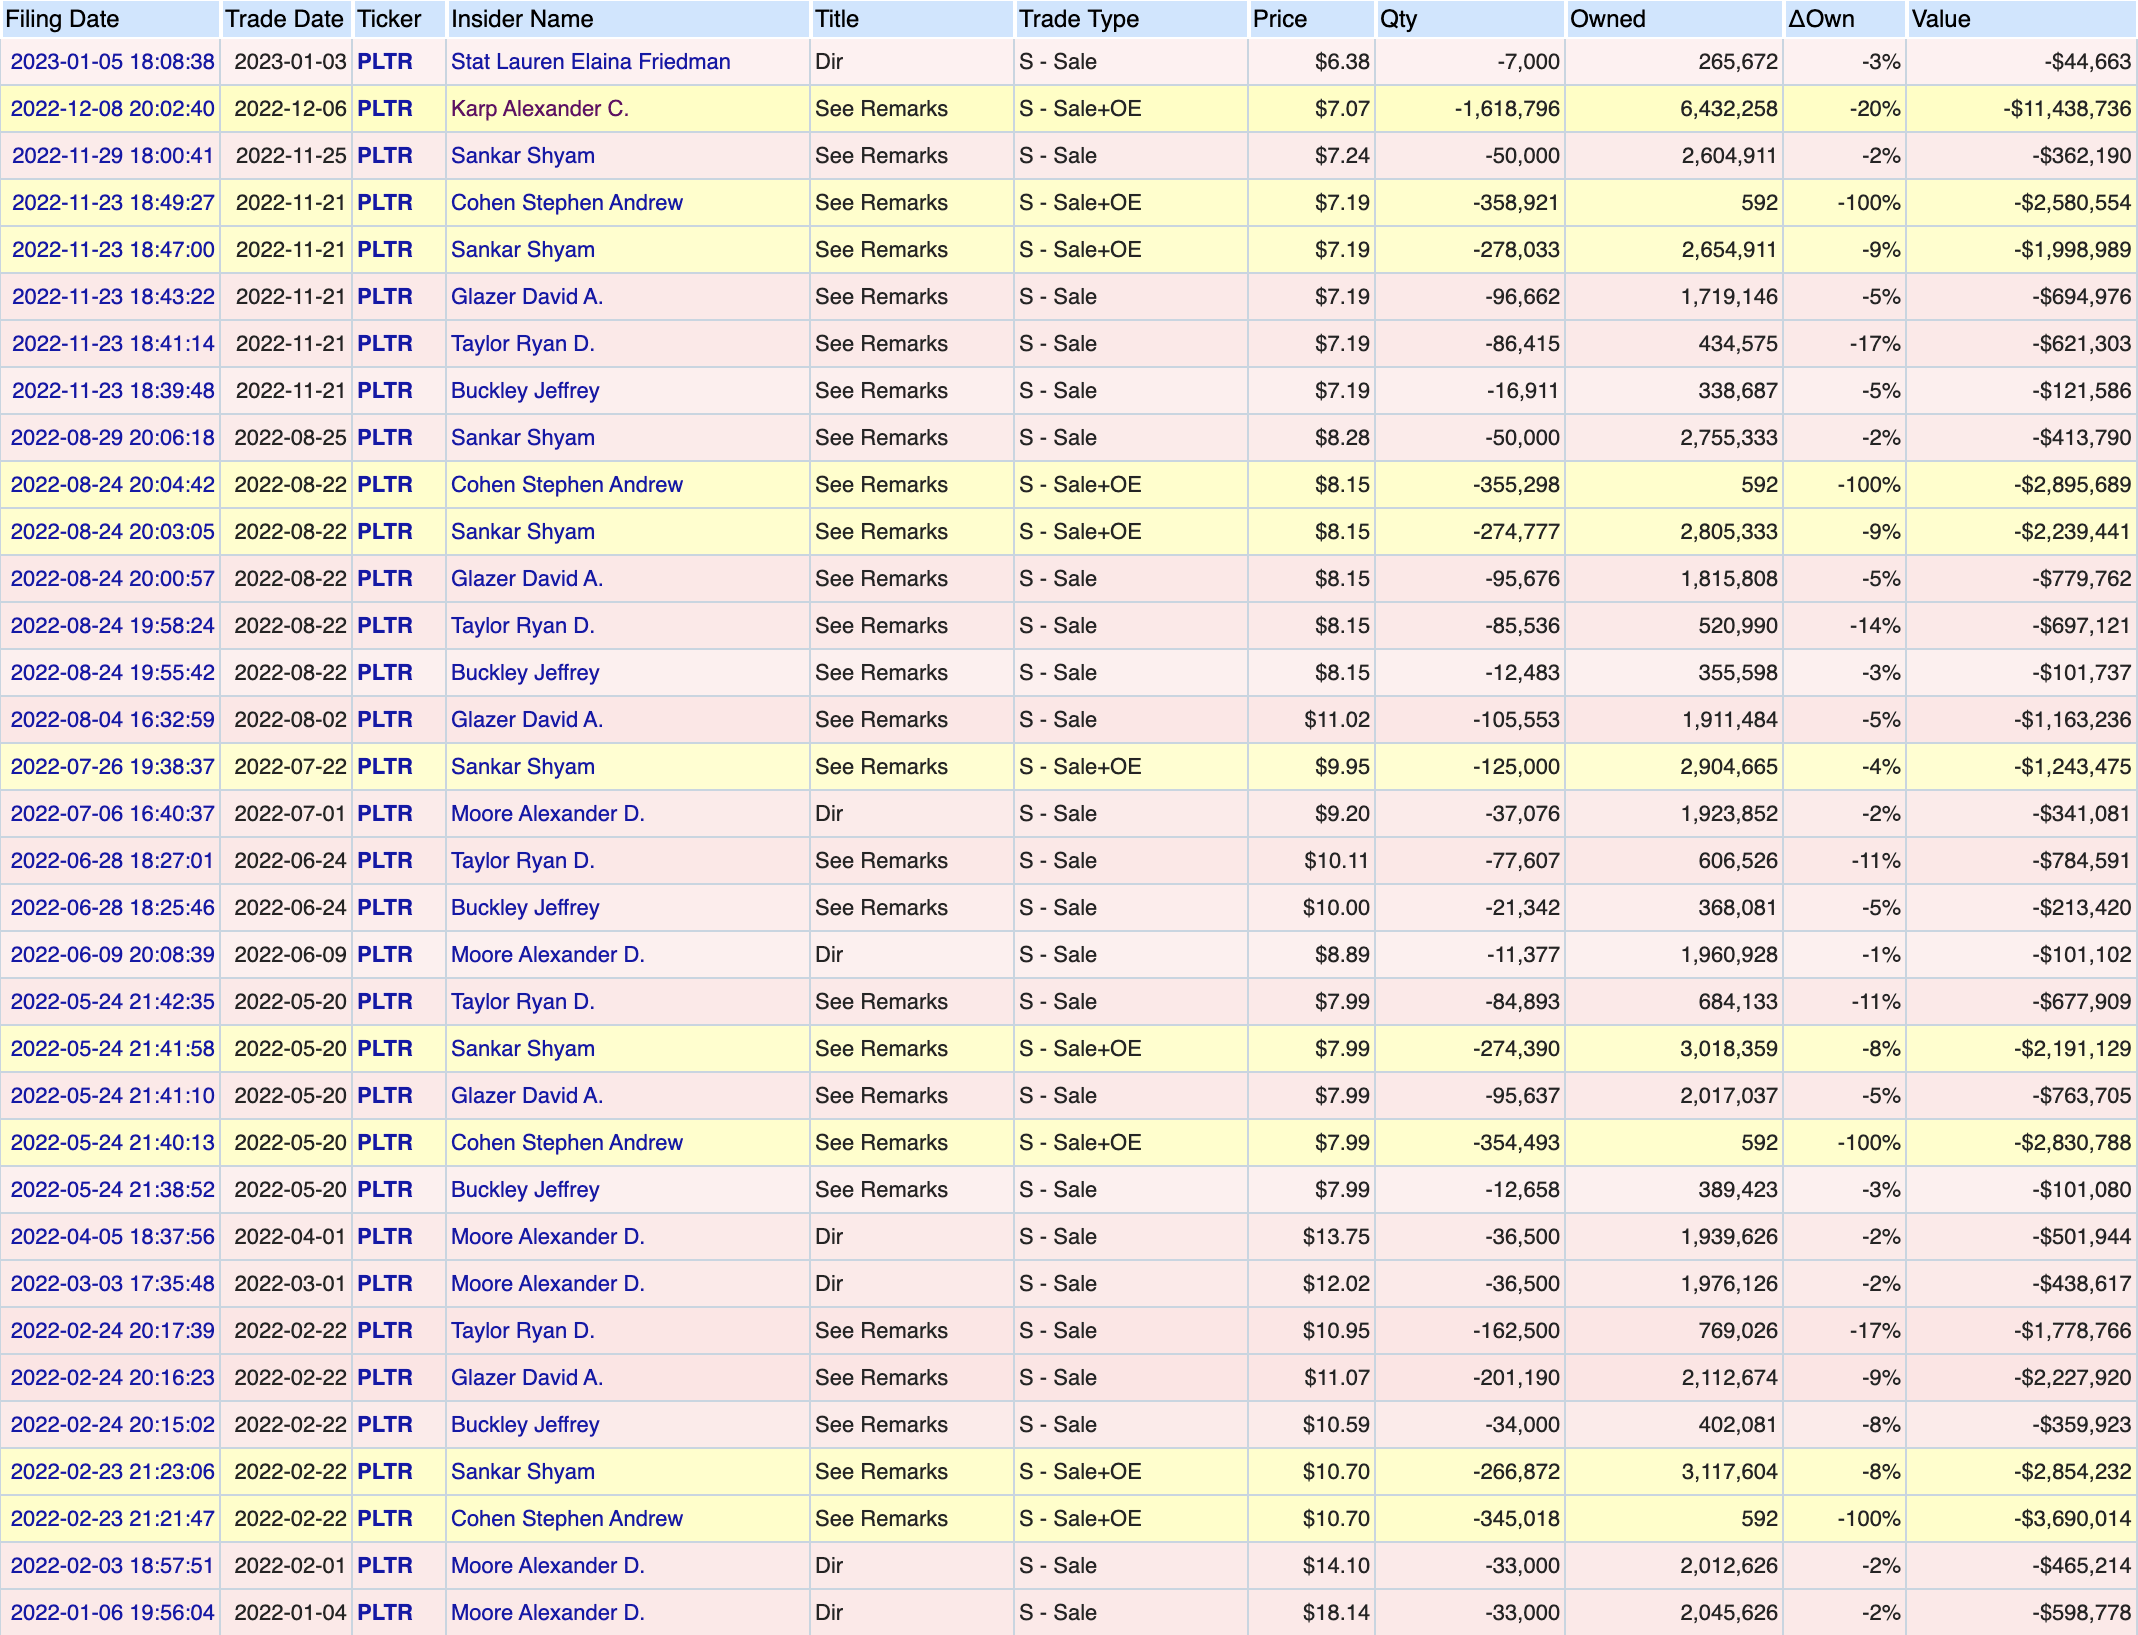Open Buckley Jeffrey link for 2022-02-24 filing
The height and width of the screenshot is (1635, 2138).
coord(525,1424)
